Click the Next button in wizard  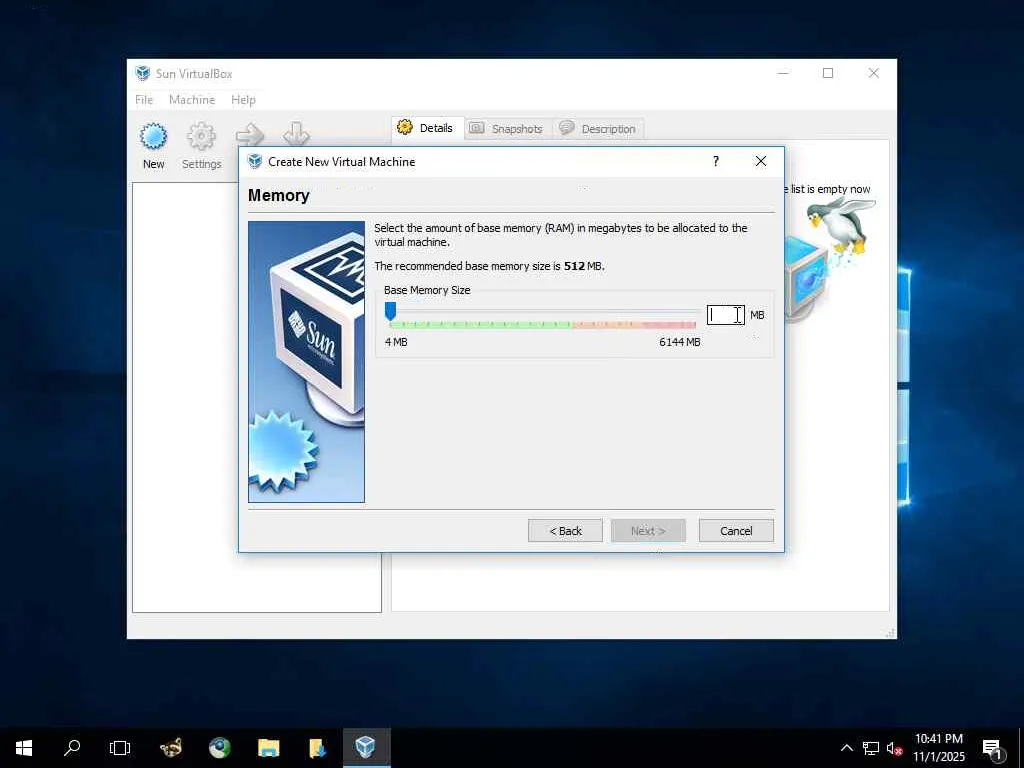coord(648,531)
